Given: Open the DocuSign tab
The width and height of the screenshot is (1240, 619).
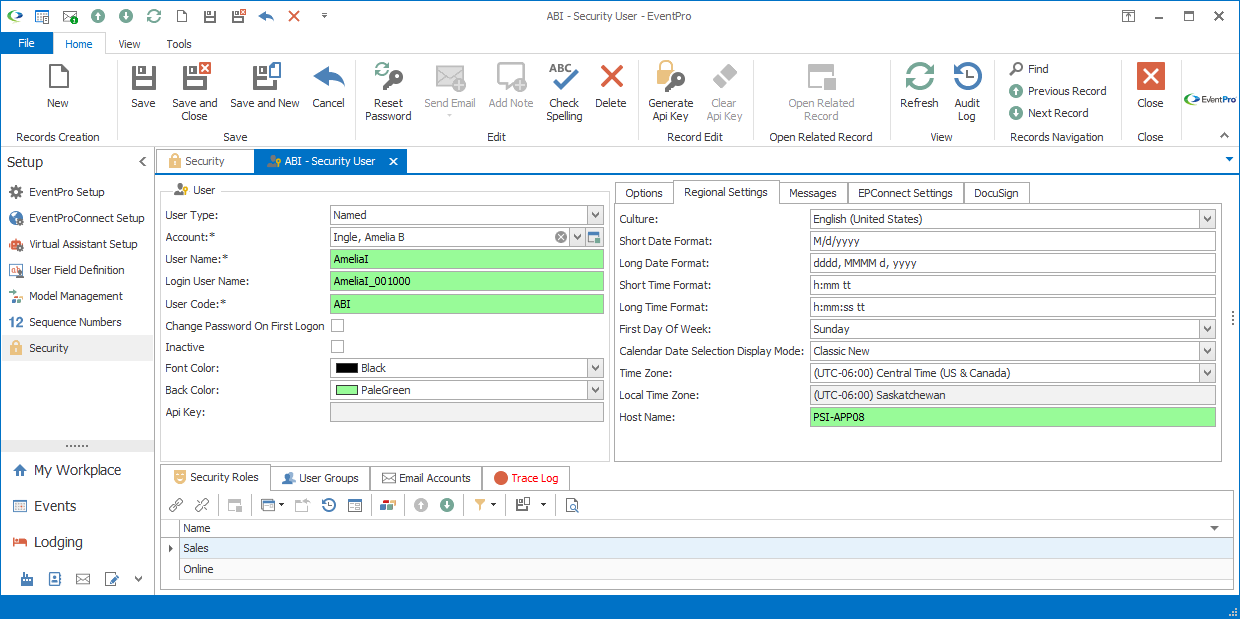Looking at the screenshot, I should coord(996,193).
